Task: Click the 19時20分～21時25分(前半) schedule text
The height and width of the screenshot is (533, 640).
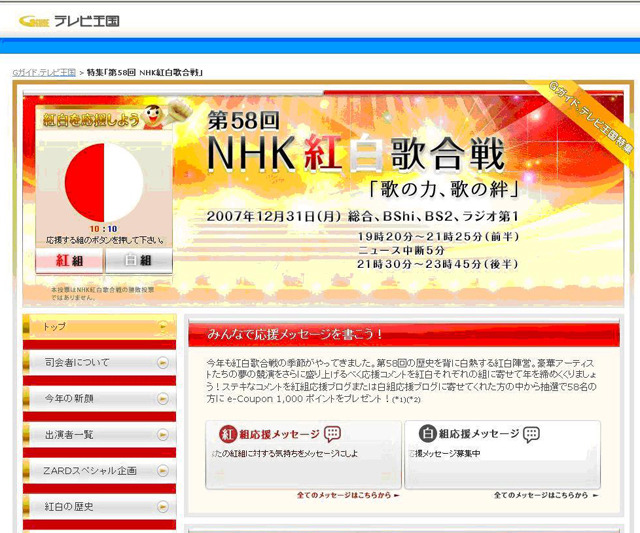Action: (438, 237)
